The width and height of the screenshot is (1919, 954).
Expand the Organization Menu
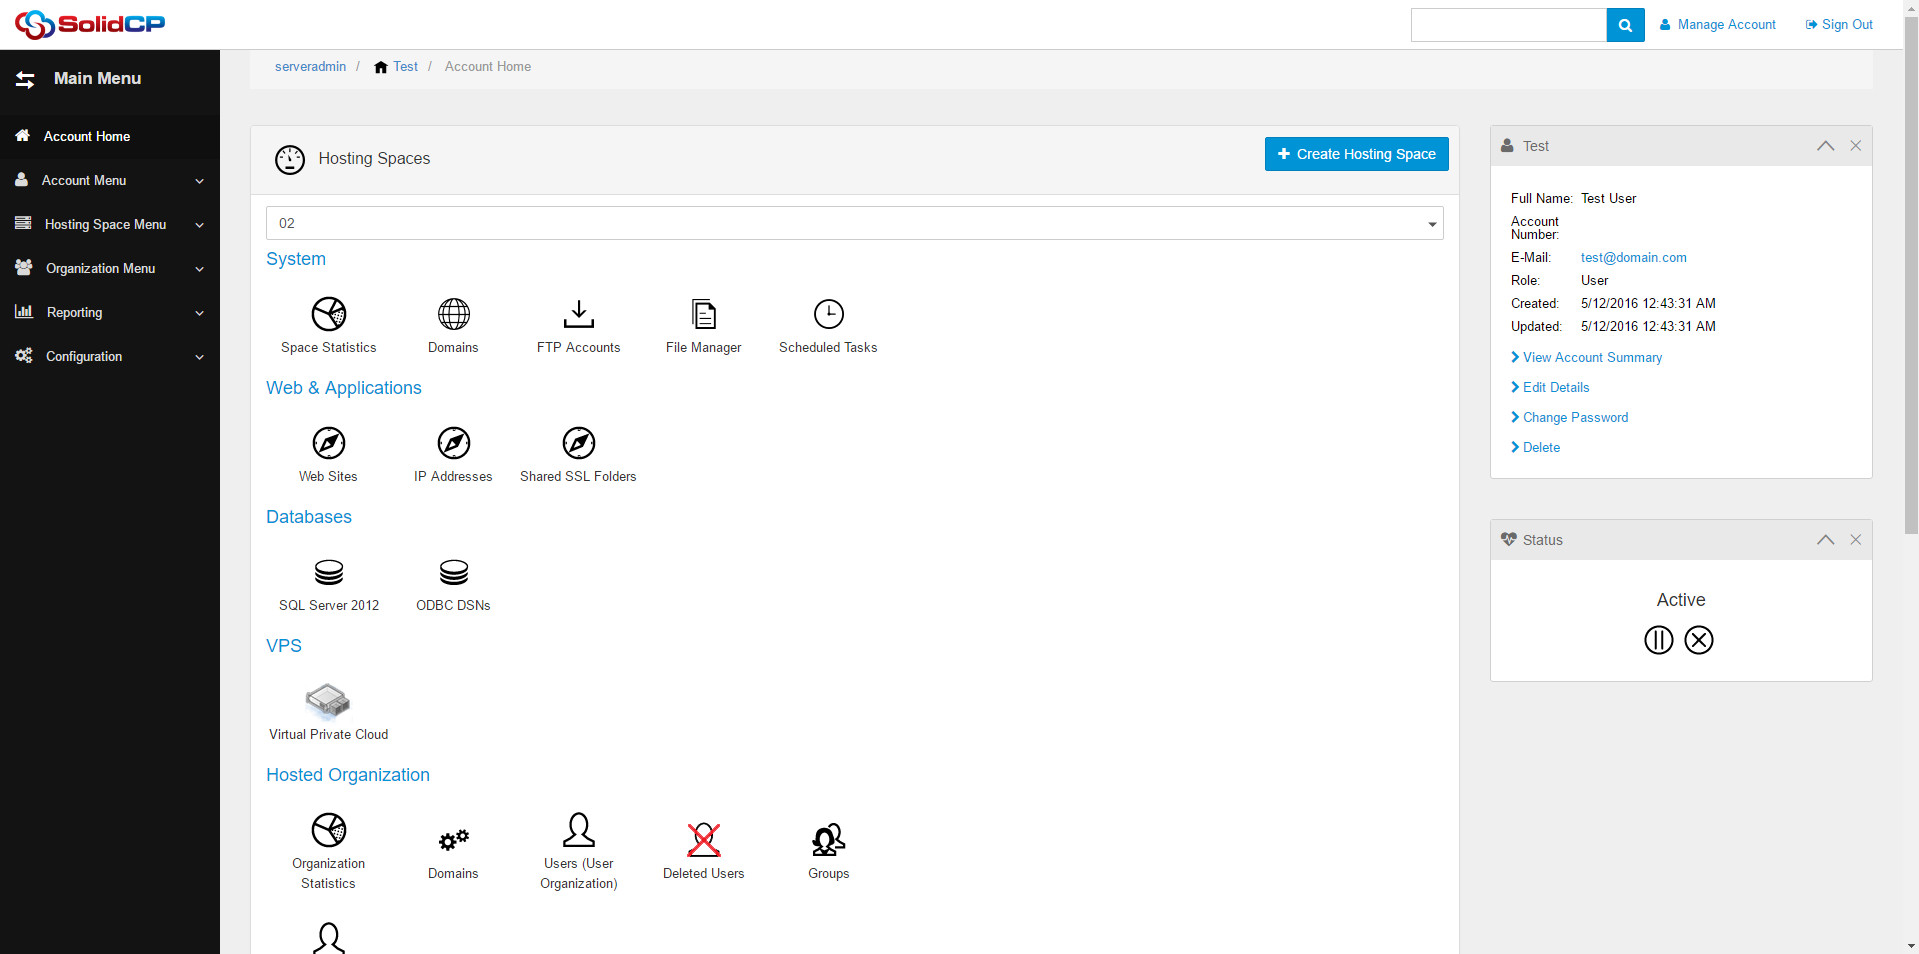click(110, 269)
